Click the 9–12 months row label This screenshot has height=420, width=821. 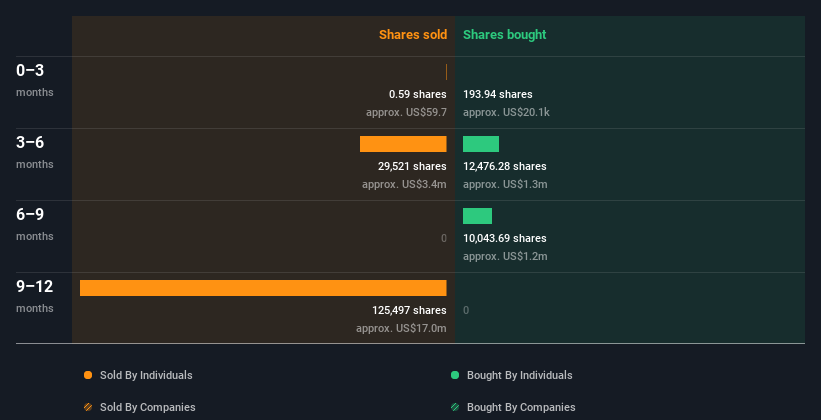(35, 296)
